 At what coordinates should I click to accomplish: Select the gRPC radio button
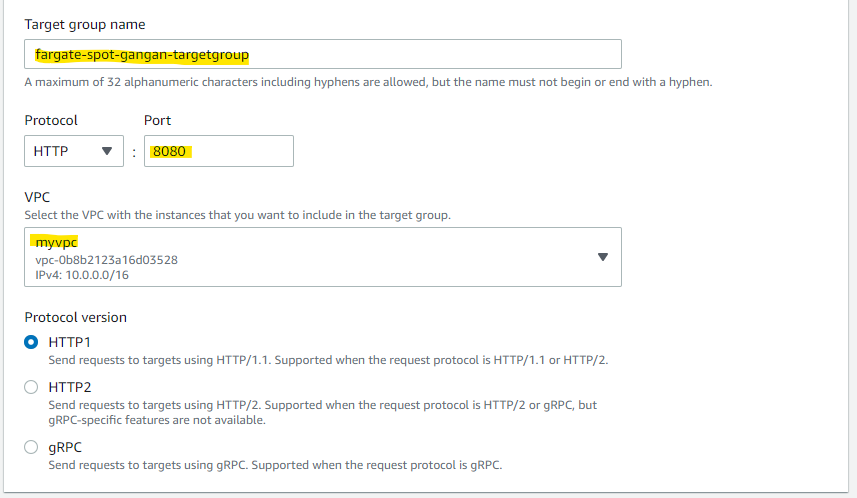[x=31, y=447]
